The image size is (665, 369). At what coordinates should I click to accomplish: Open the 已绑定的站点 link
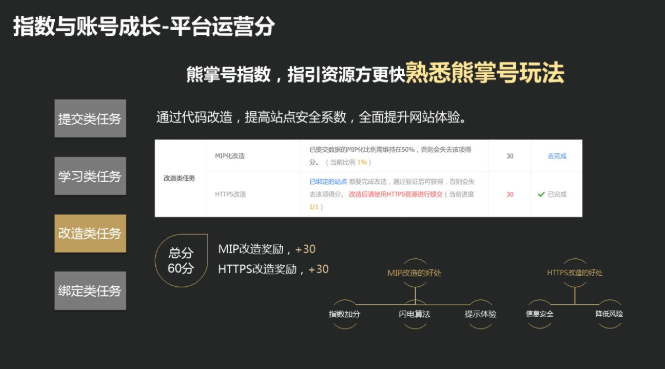coord(328,182)
